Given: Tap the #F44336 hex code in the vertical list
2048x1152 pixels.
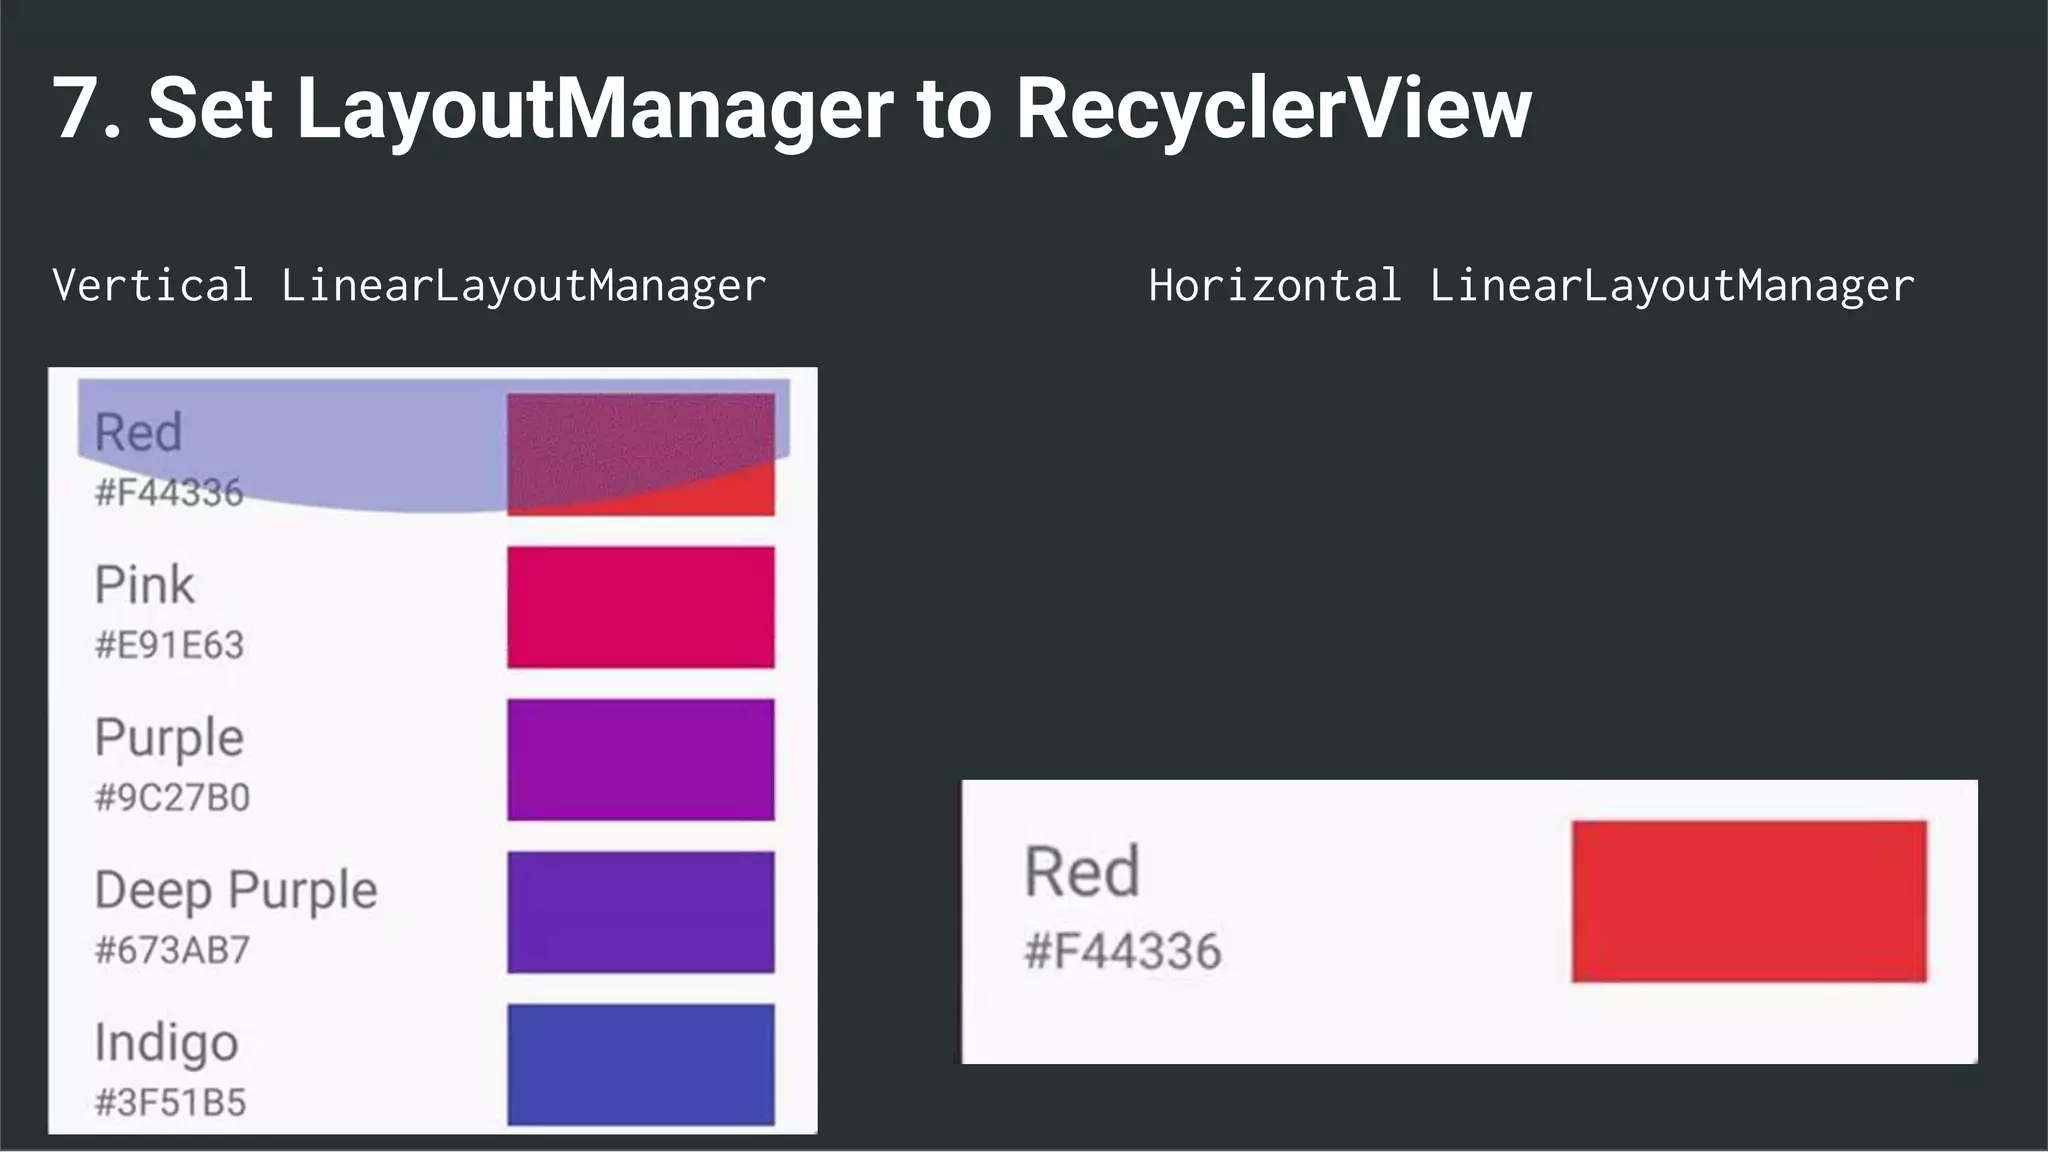Looking at the screenshot, I should [x=169, y=492].
